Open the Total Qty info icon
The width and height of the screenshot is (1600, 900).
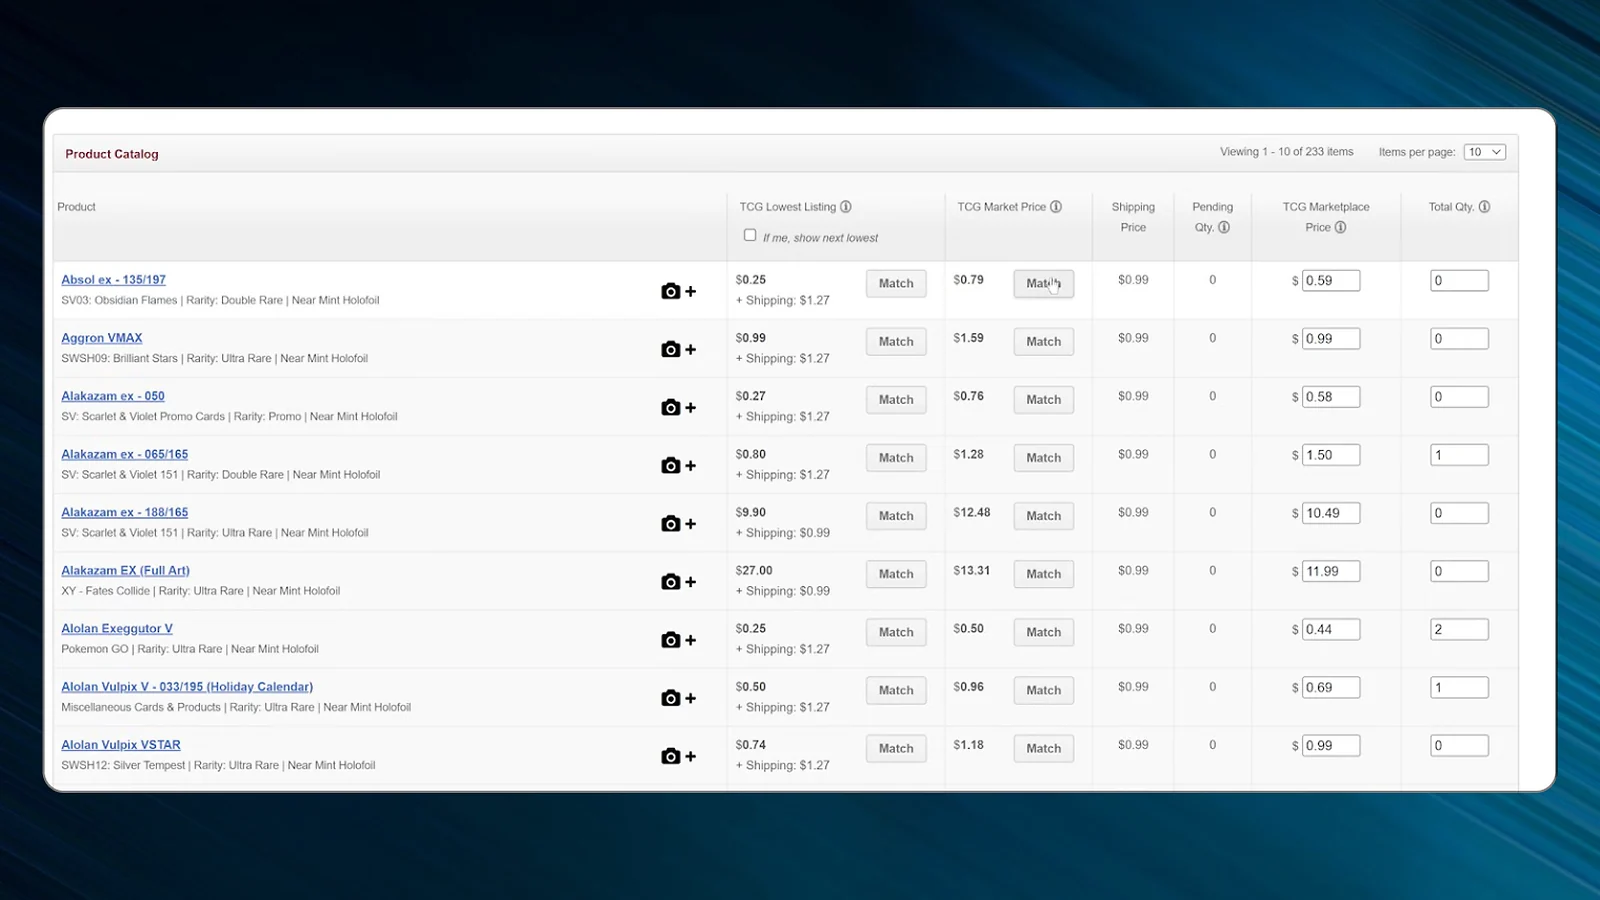[1483, 206]
